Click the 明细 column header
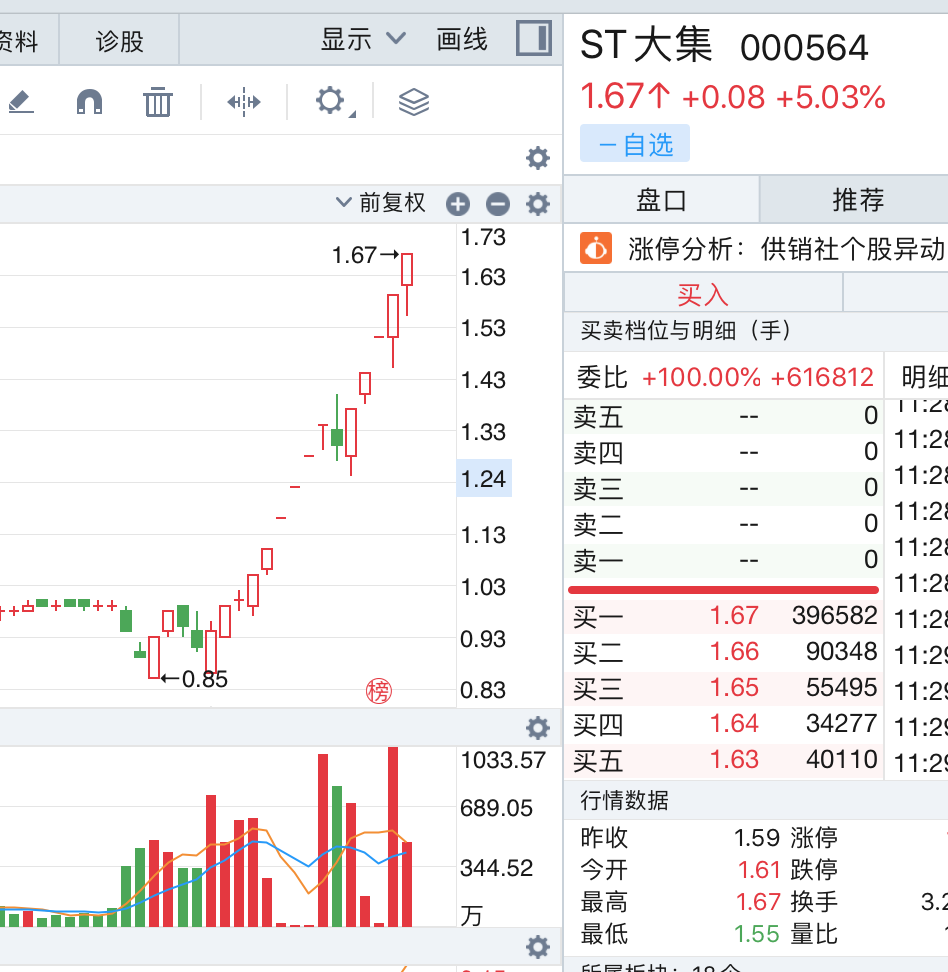948x972 pixels. click(924, 377)
